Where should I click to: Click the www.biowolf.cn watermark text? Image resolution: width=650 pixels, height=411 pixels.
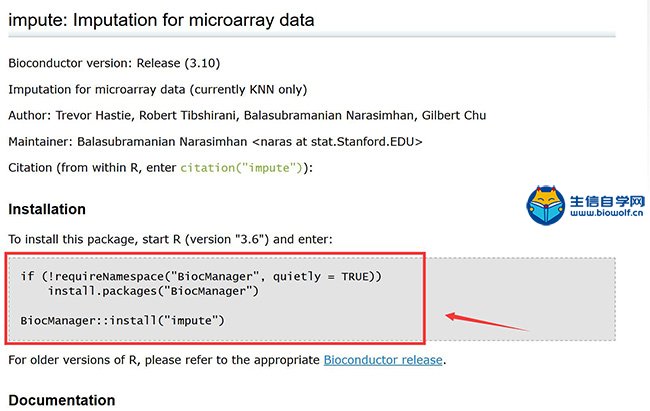[x=607, y=213]
